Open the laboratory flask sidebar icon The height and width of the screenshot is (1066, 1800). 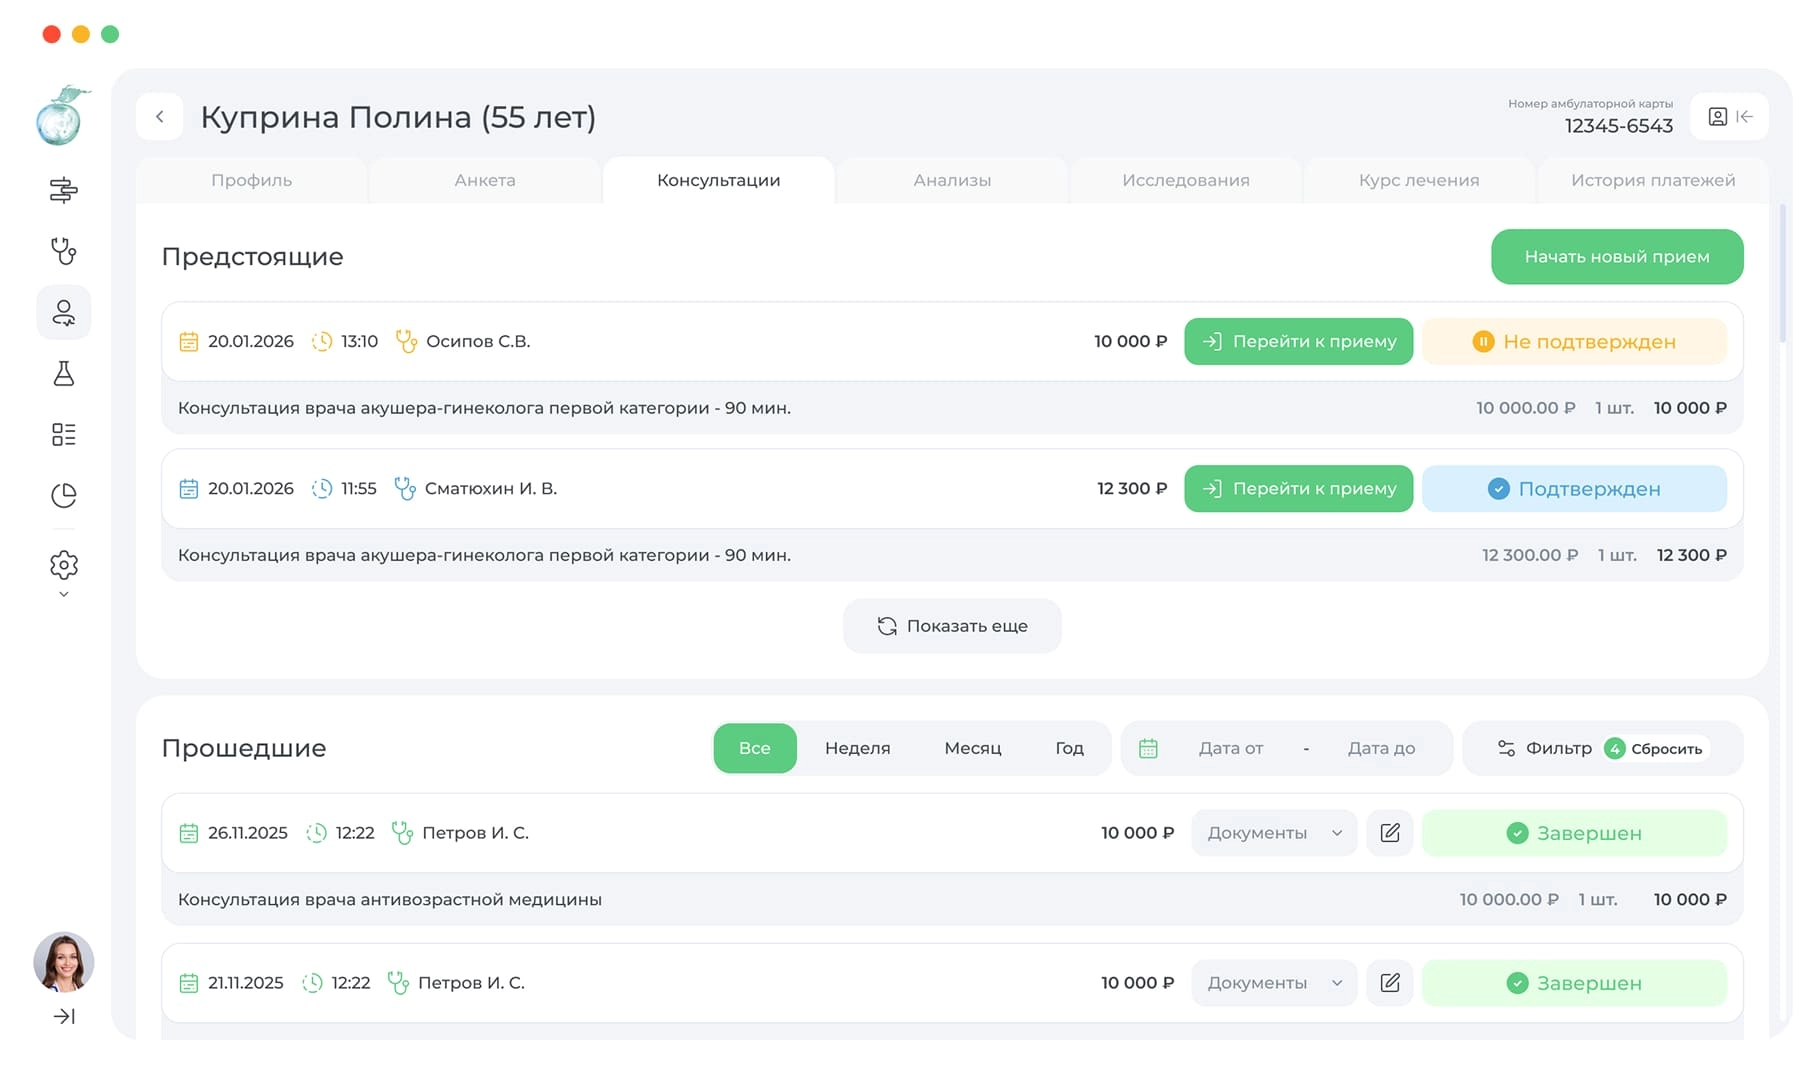point(63,374)
